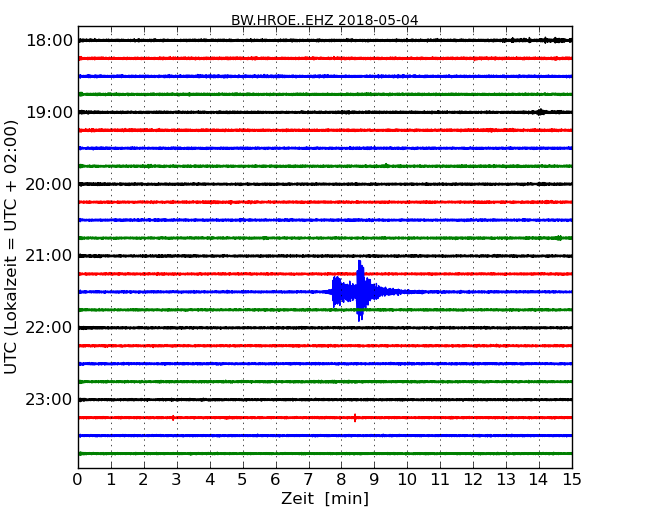
Task: Click the green blip near minute 14.6
Action: 559,238
